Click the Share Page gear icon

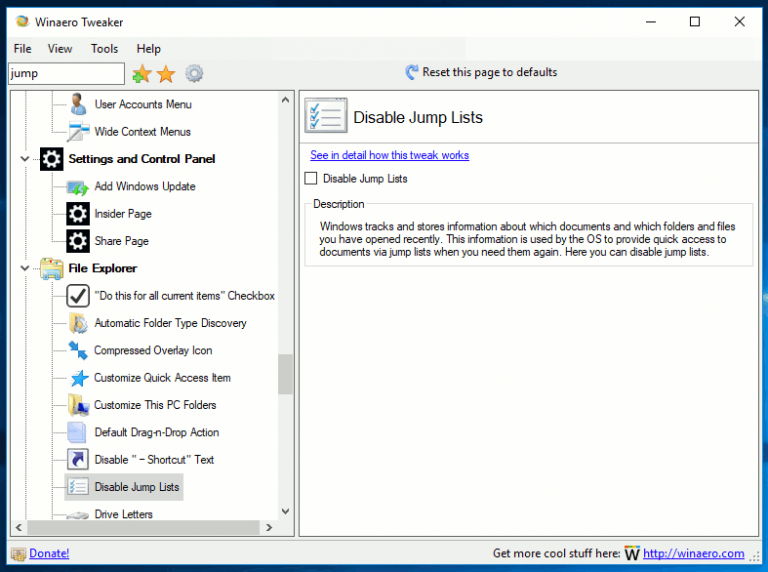click(78, 241)
